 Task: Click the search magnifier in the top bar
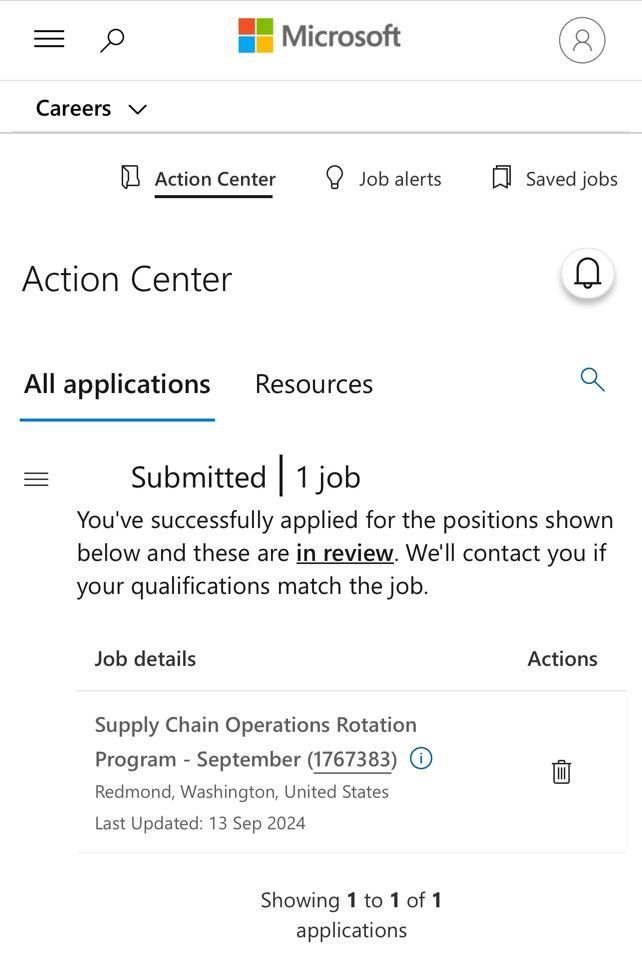point(112,40)
